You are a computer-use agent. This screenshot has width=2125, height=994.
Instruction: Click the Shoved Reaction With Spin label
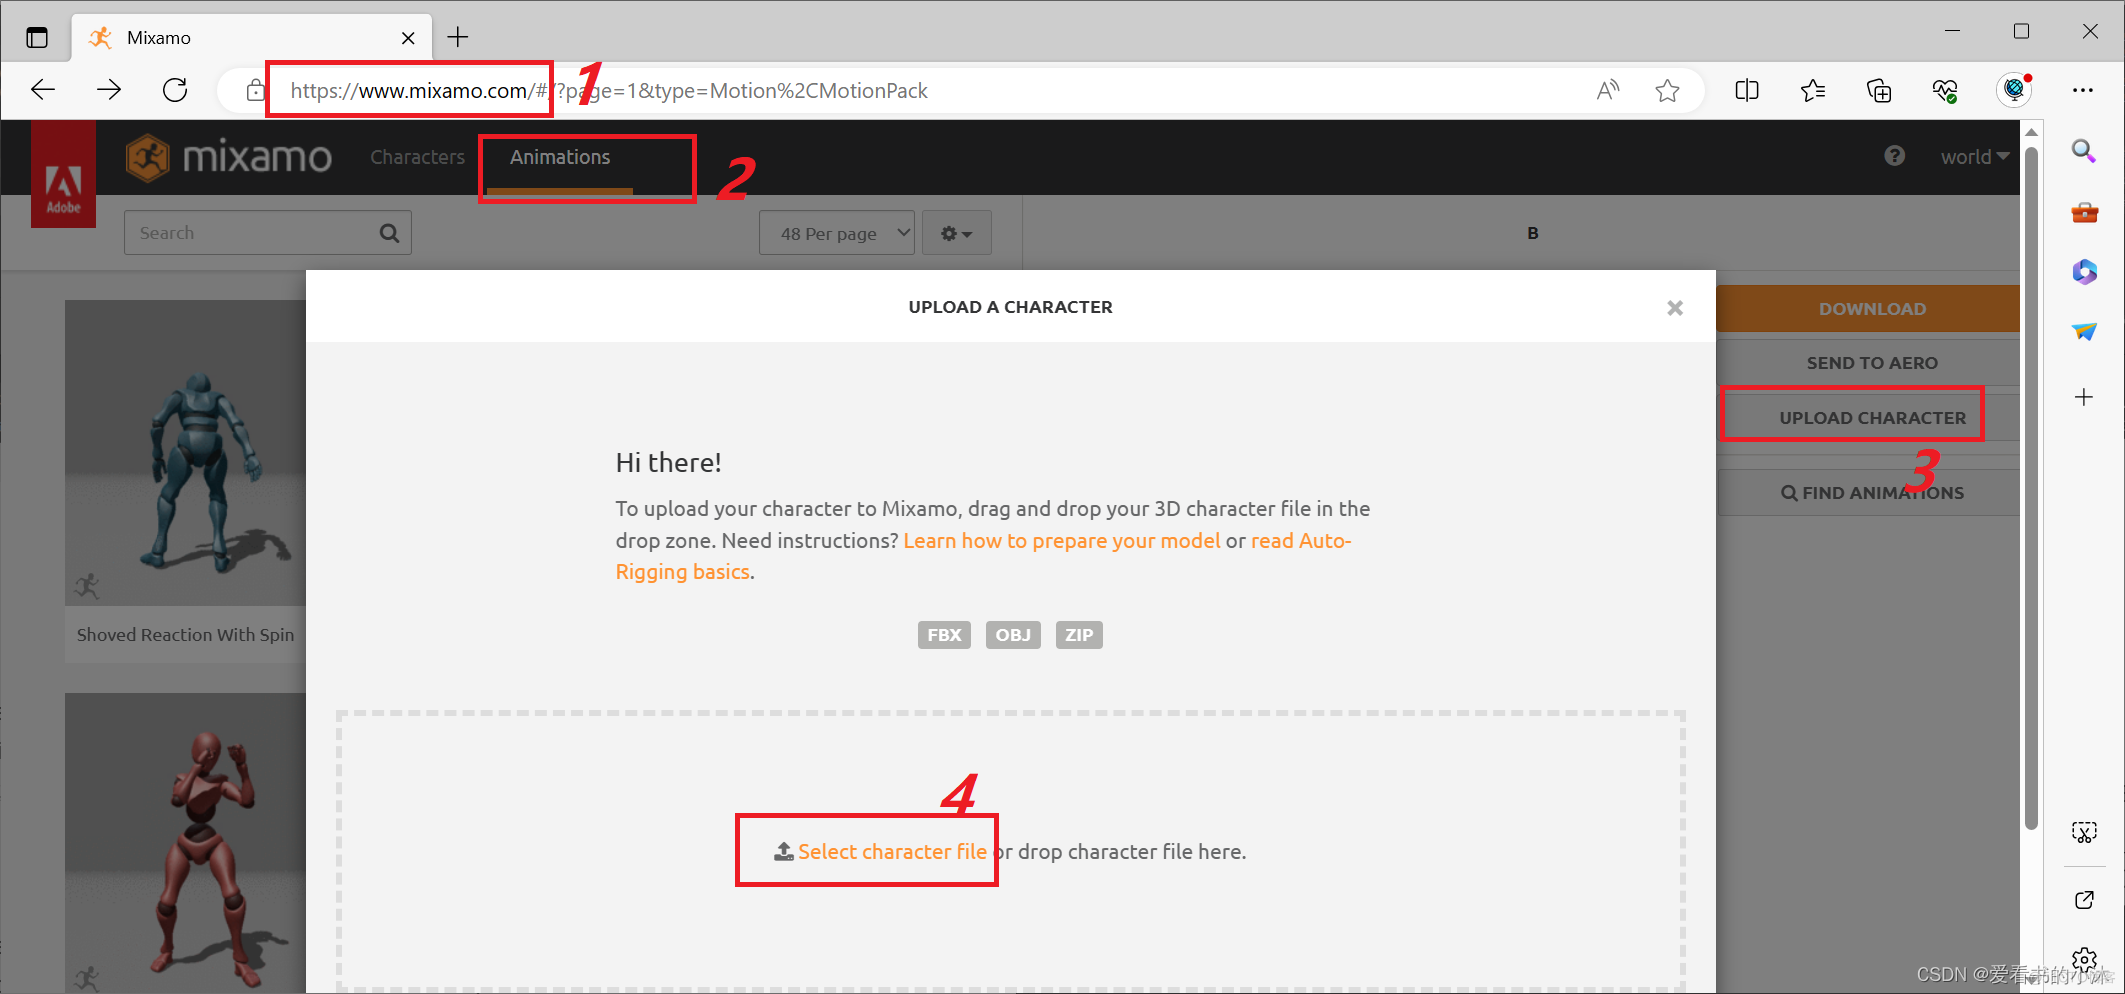tap(186, 635)
